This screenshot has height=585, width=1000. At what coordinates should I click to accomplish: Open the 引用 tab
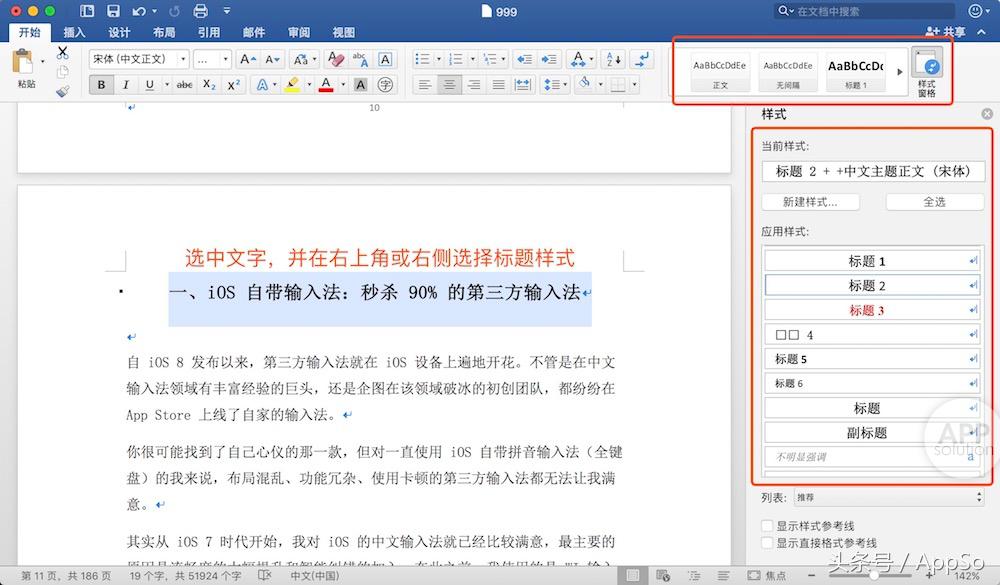click(209, 32)
